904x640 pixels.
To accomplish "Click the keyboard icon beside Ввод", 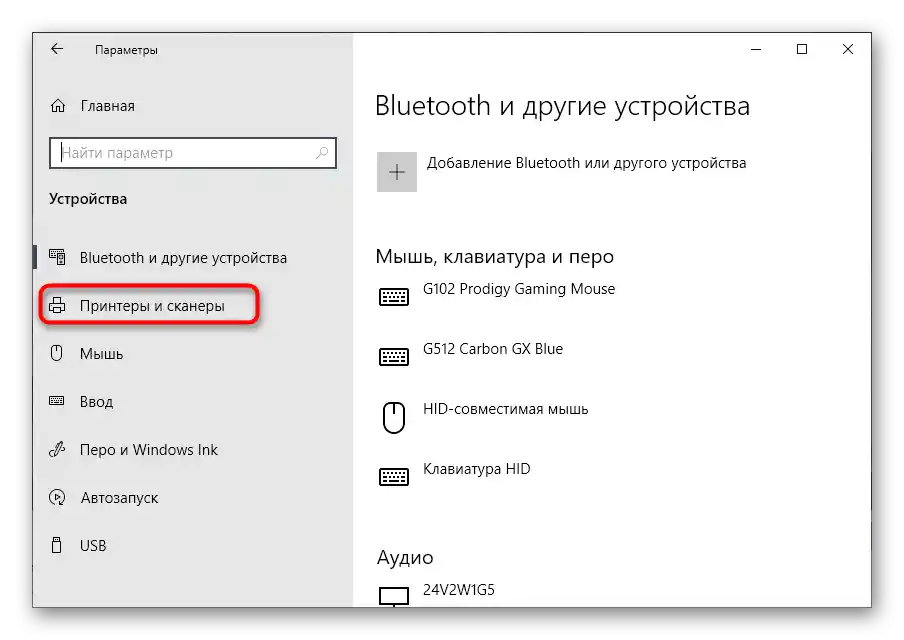I will [56, 401].
